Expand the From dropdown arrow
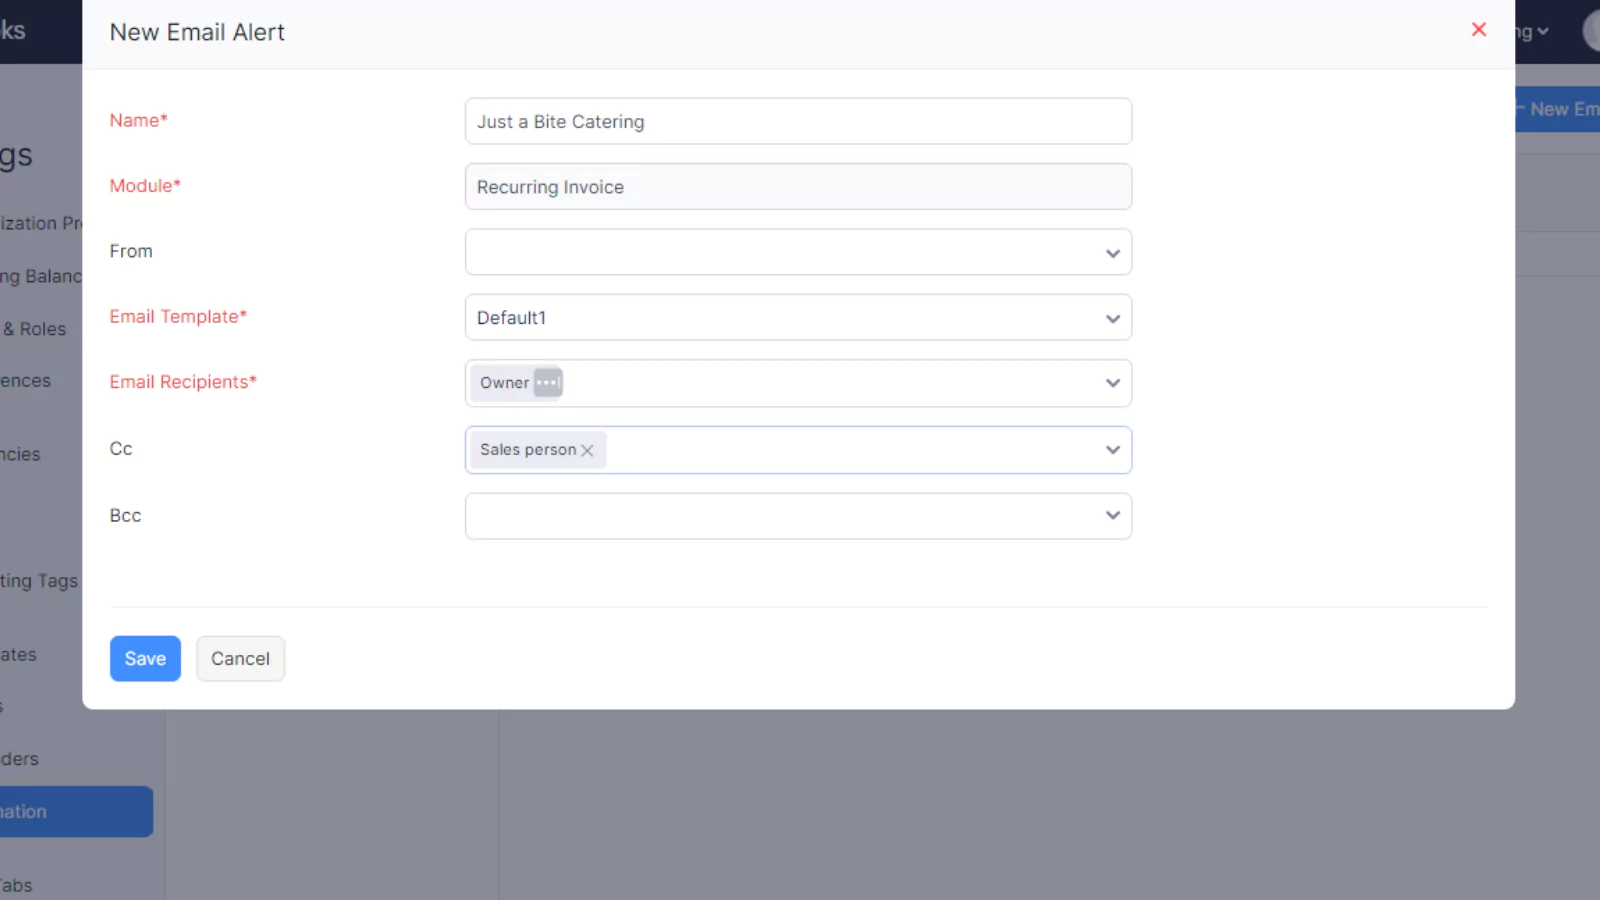 coord(1112,253)
